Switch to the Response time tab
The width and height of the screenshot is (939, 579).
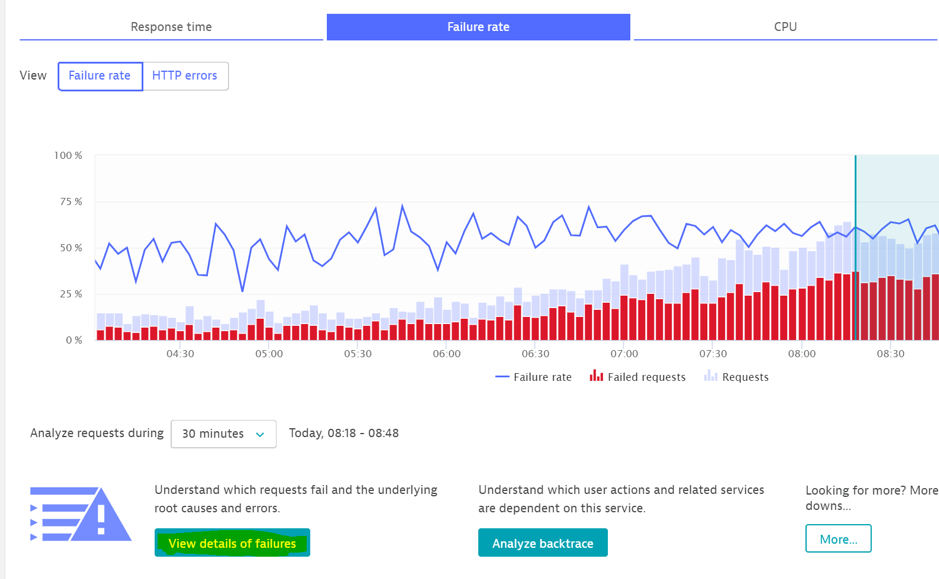[x=170, y=26]
